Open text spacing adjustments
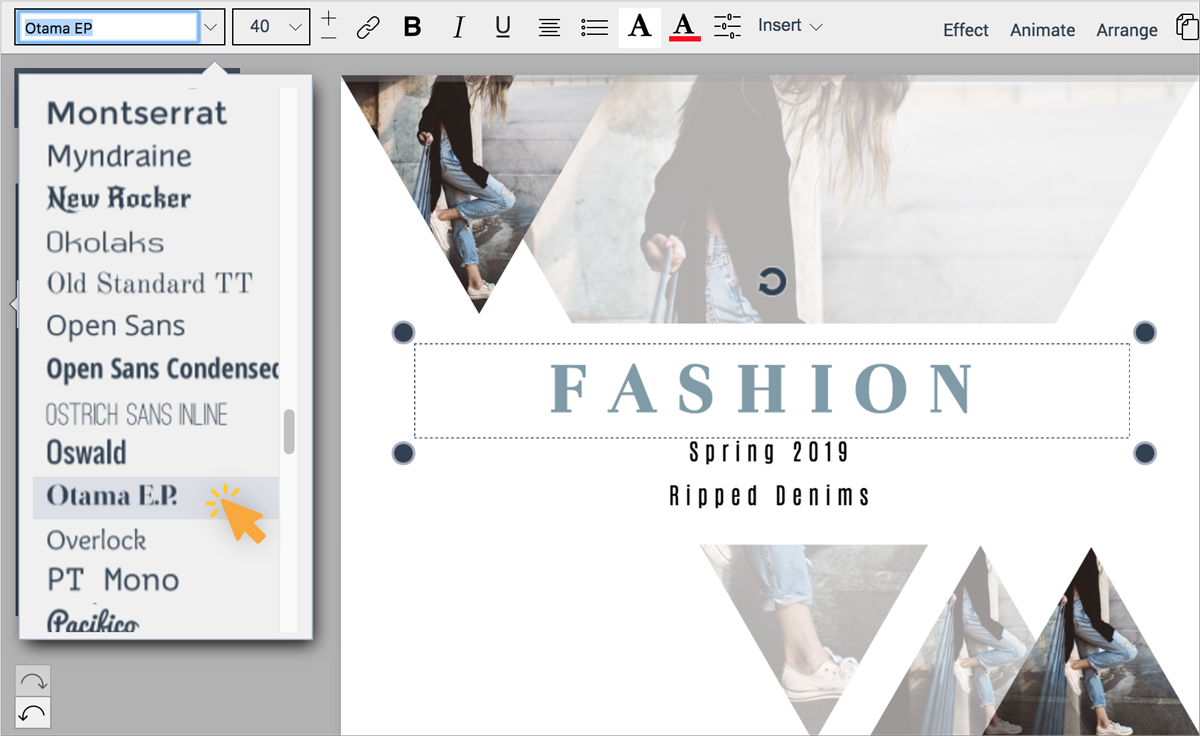The image size is (1200, 736). coord(729,28)
